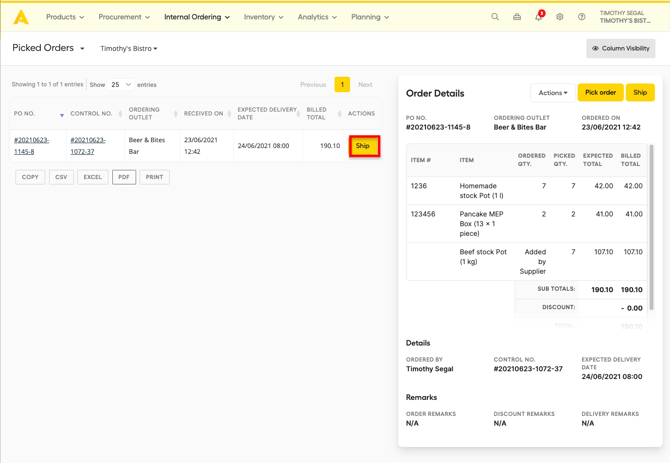This screenshot has width=670, height=463.
Task: Open Internal Ordering menu
Action: tap(197, 17)
